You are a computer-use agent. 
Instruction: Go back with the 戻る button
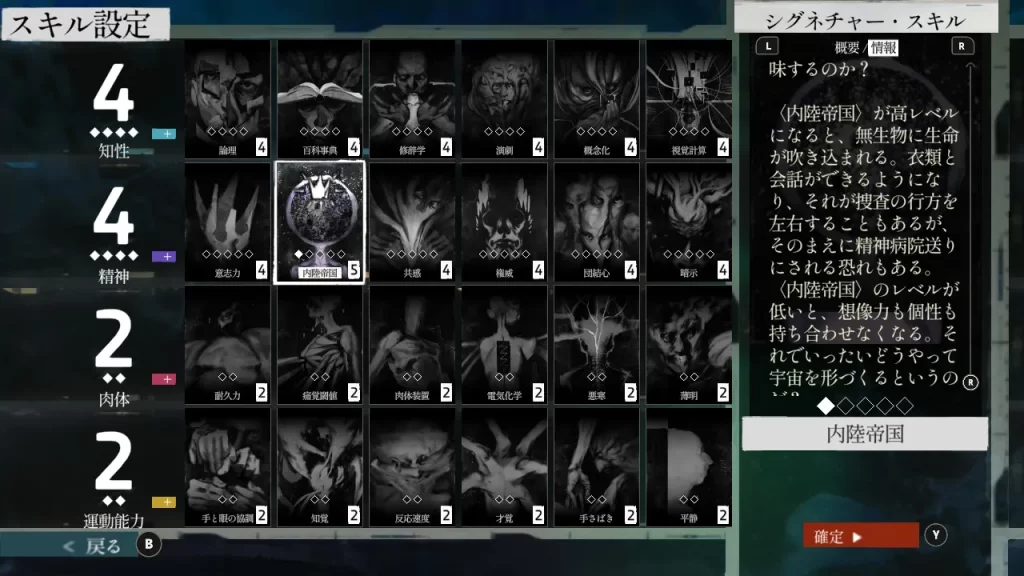93,546
